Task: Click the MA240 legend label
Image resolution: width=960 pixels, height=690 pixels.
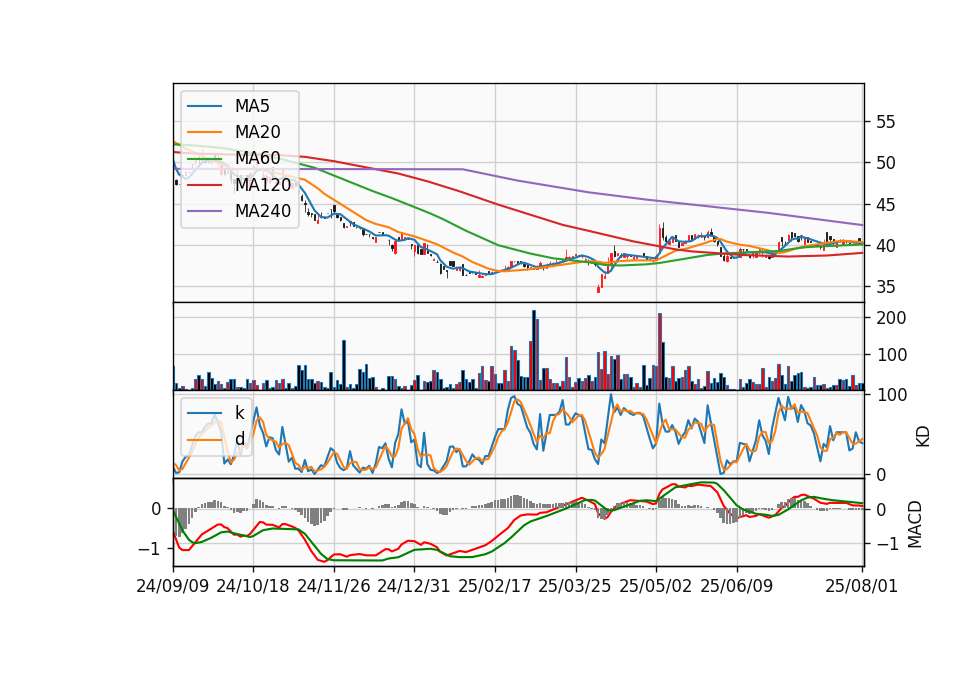Action: [263, 211]
